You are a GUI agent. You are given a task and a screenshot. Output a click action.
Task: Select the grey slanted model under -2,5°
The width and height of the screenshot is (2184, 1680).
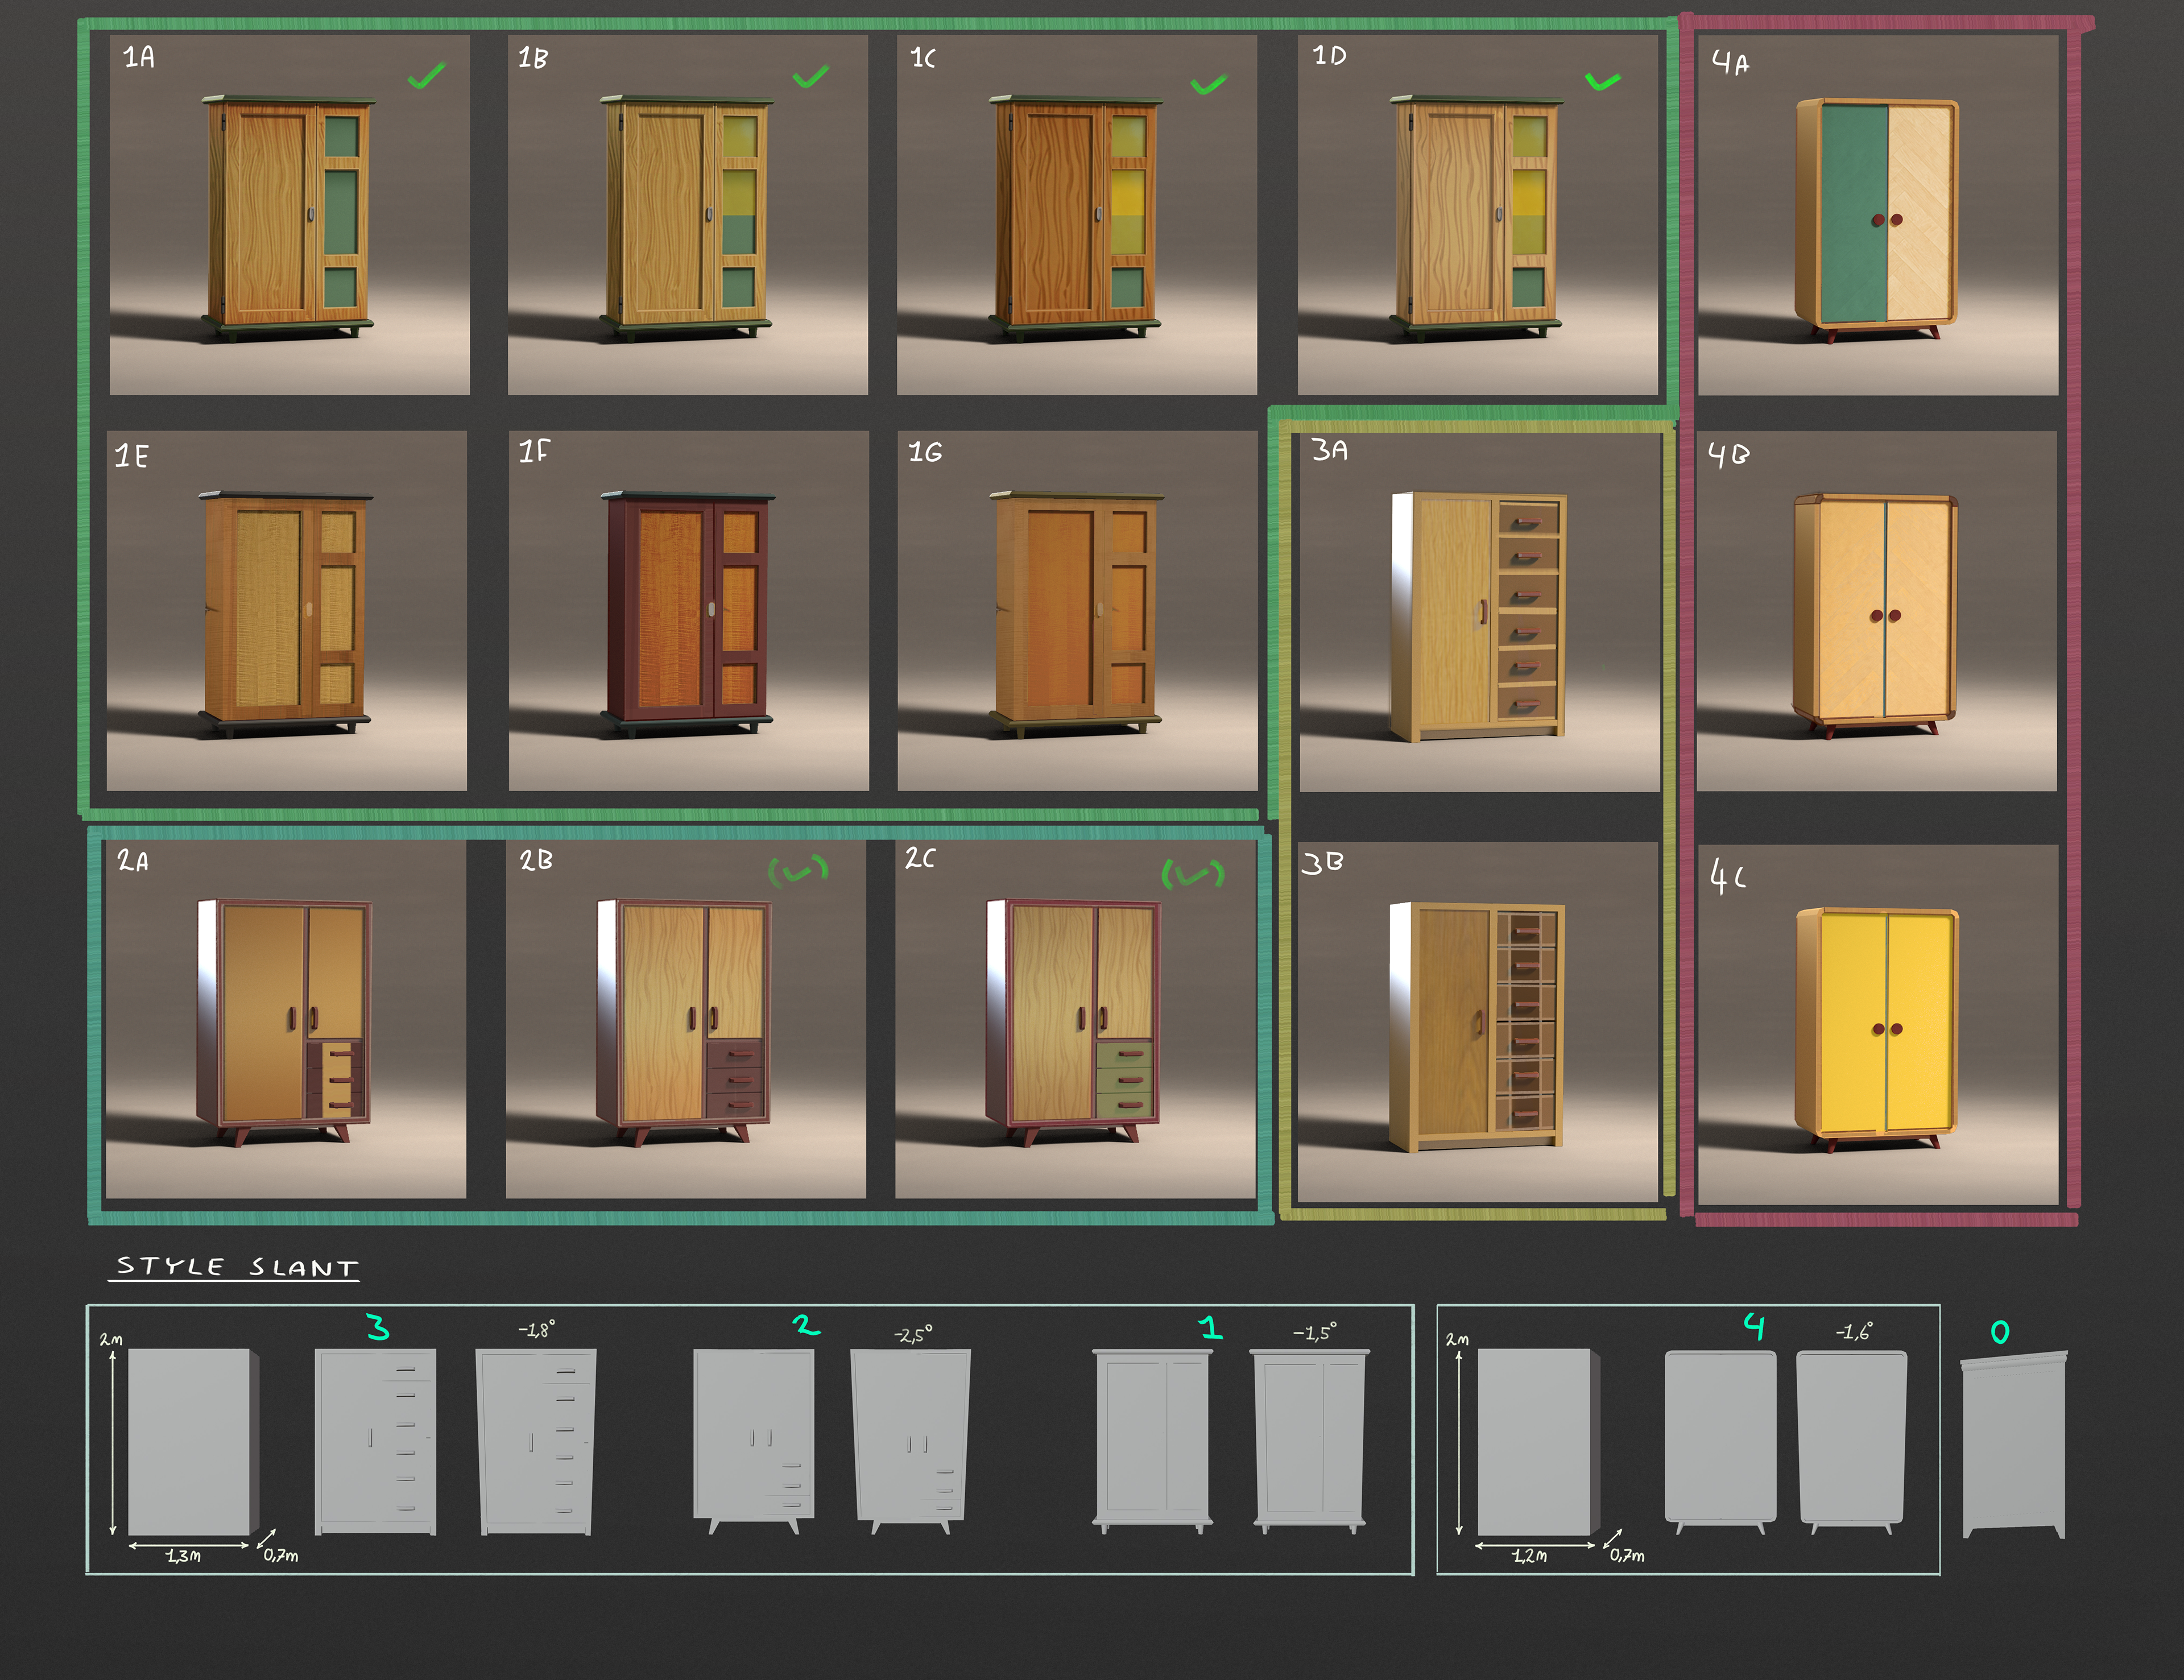[910, 1442]
